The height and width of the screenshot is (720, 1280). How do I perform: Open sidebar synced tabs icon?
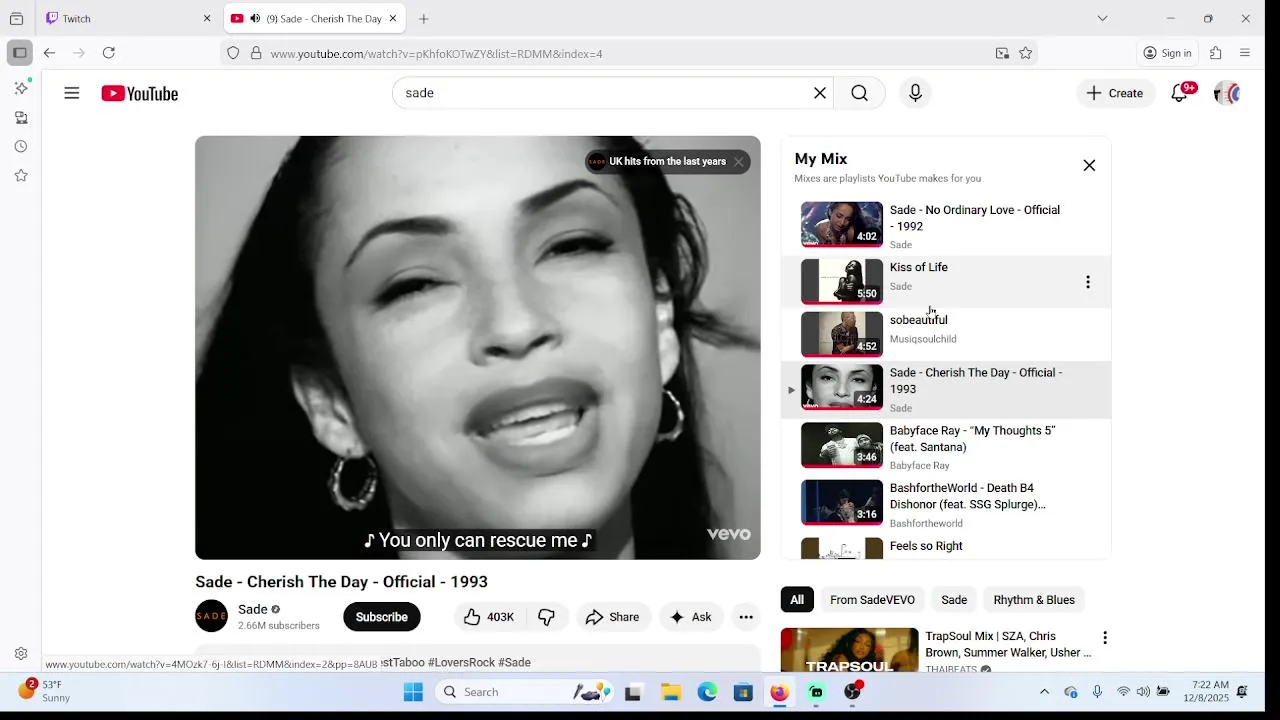click(21, 117)
